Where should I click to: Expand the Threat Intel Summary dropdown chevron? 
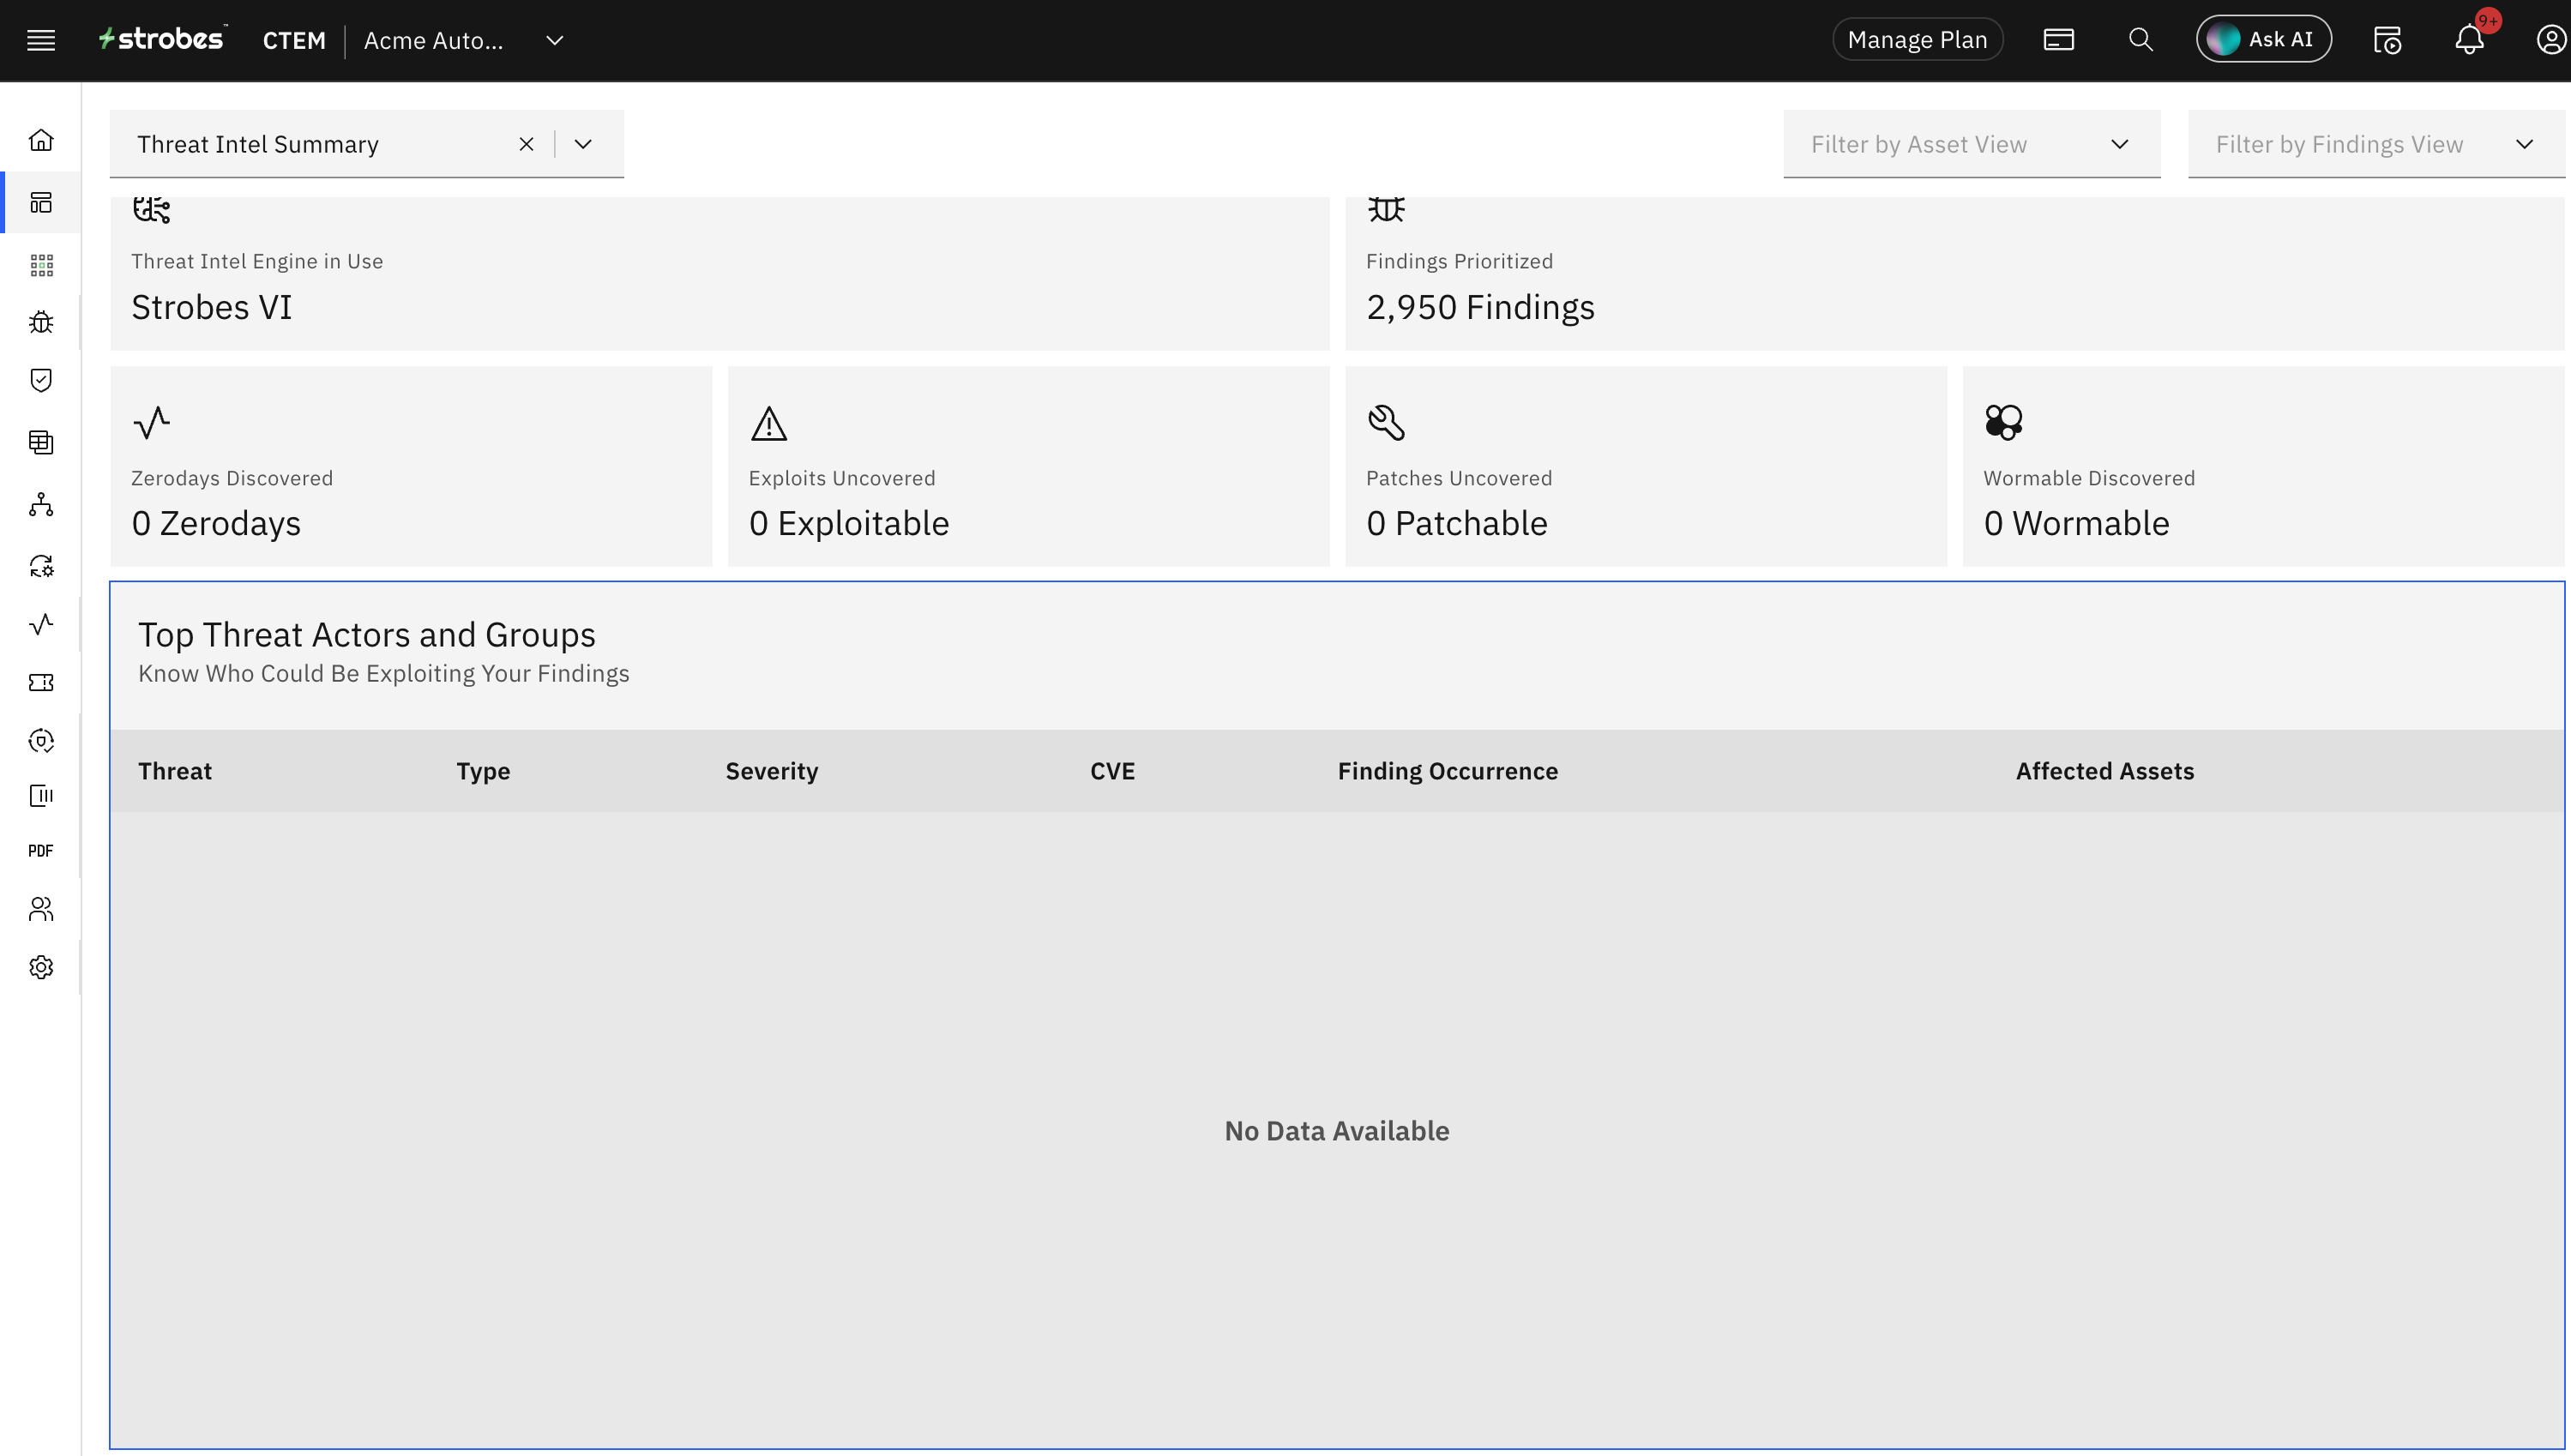tap(583, 144)
